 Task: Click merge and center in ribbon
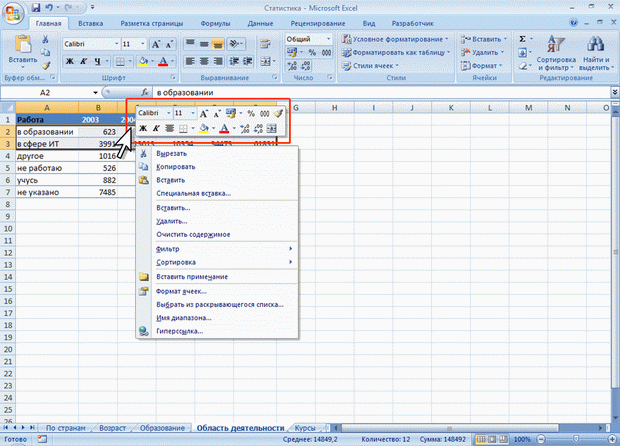pos(265,61)
